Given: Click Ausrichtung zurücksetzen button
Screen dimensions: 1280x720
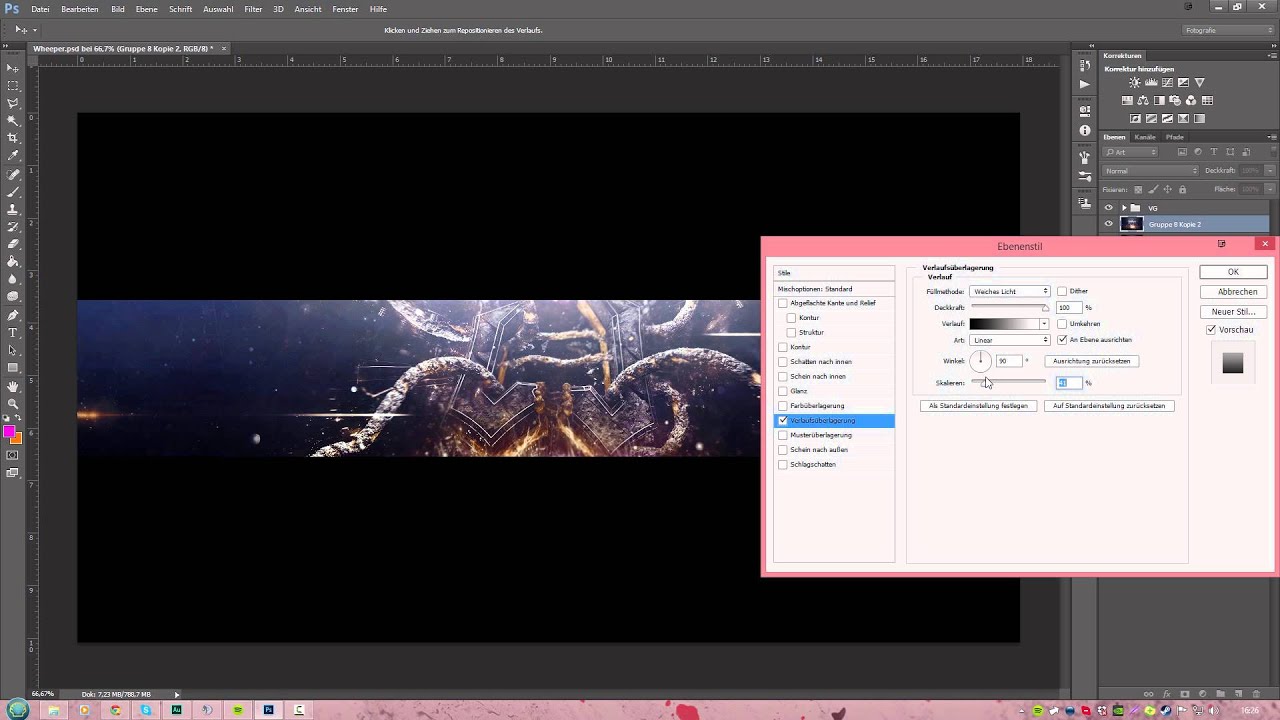Looking at the screenshot, I should [x=1091, y=361].
